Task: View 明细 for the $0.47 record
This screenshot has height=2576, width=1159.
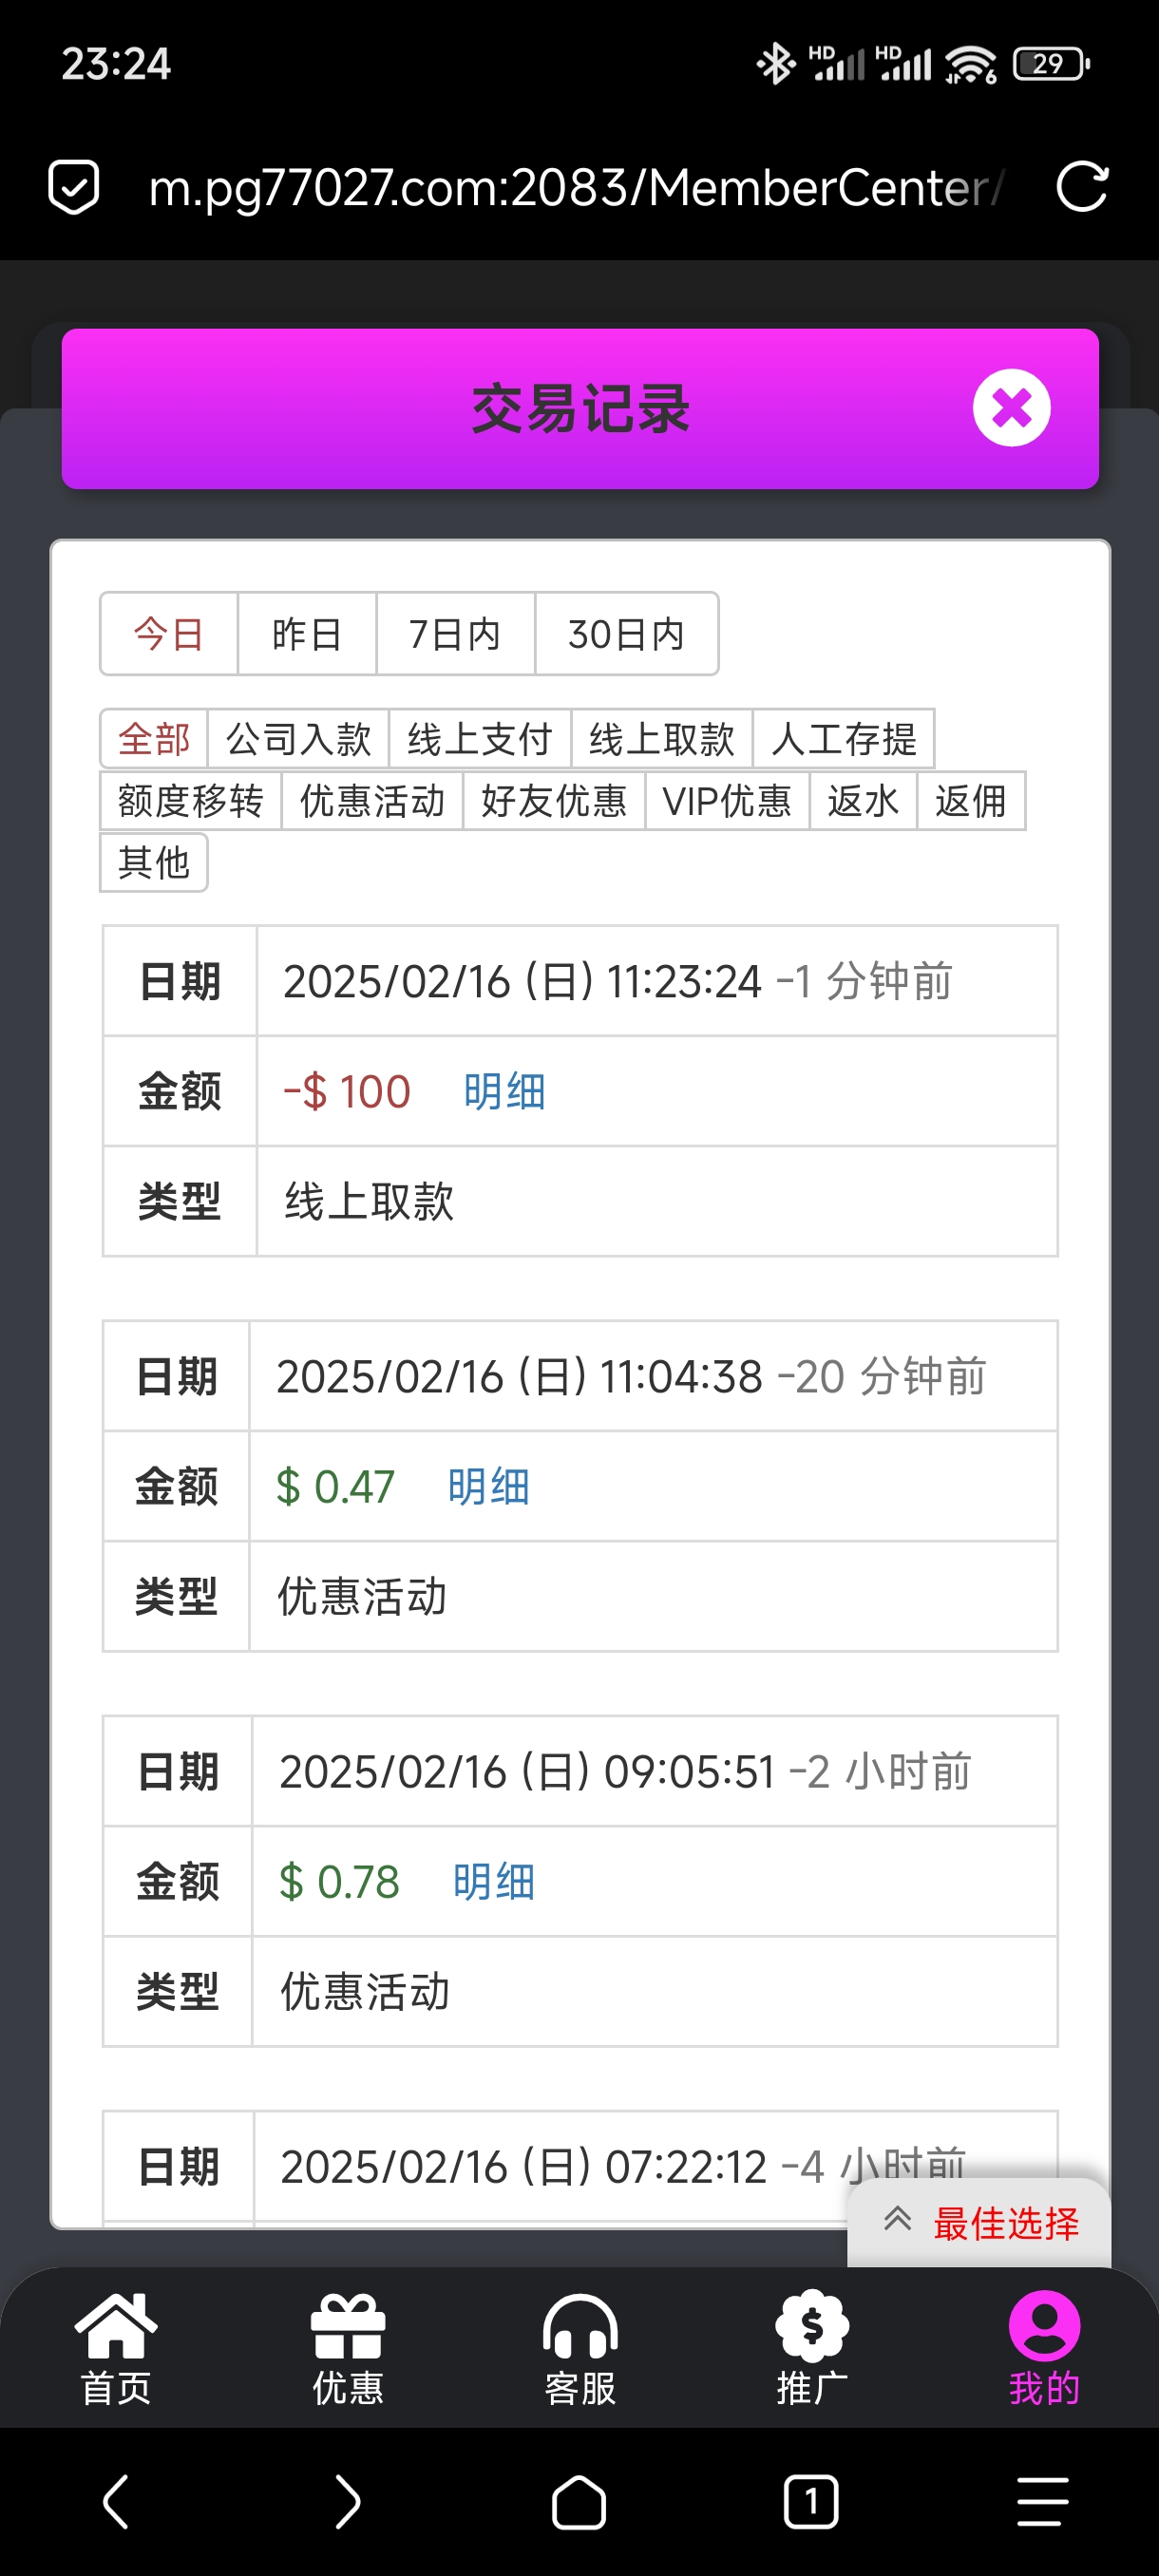Action: pos(488,1486)
